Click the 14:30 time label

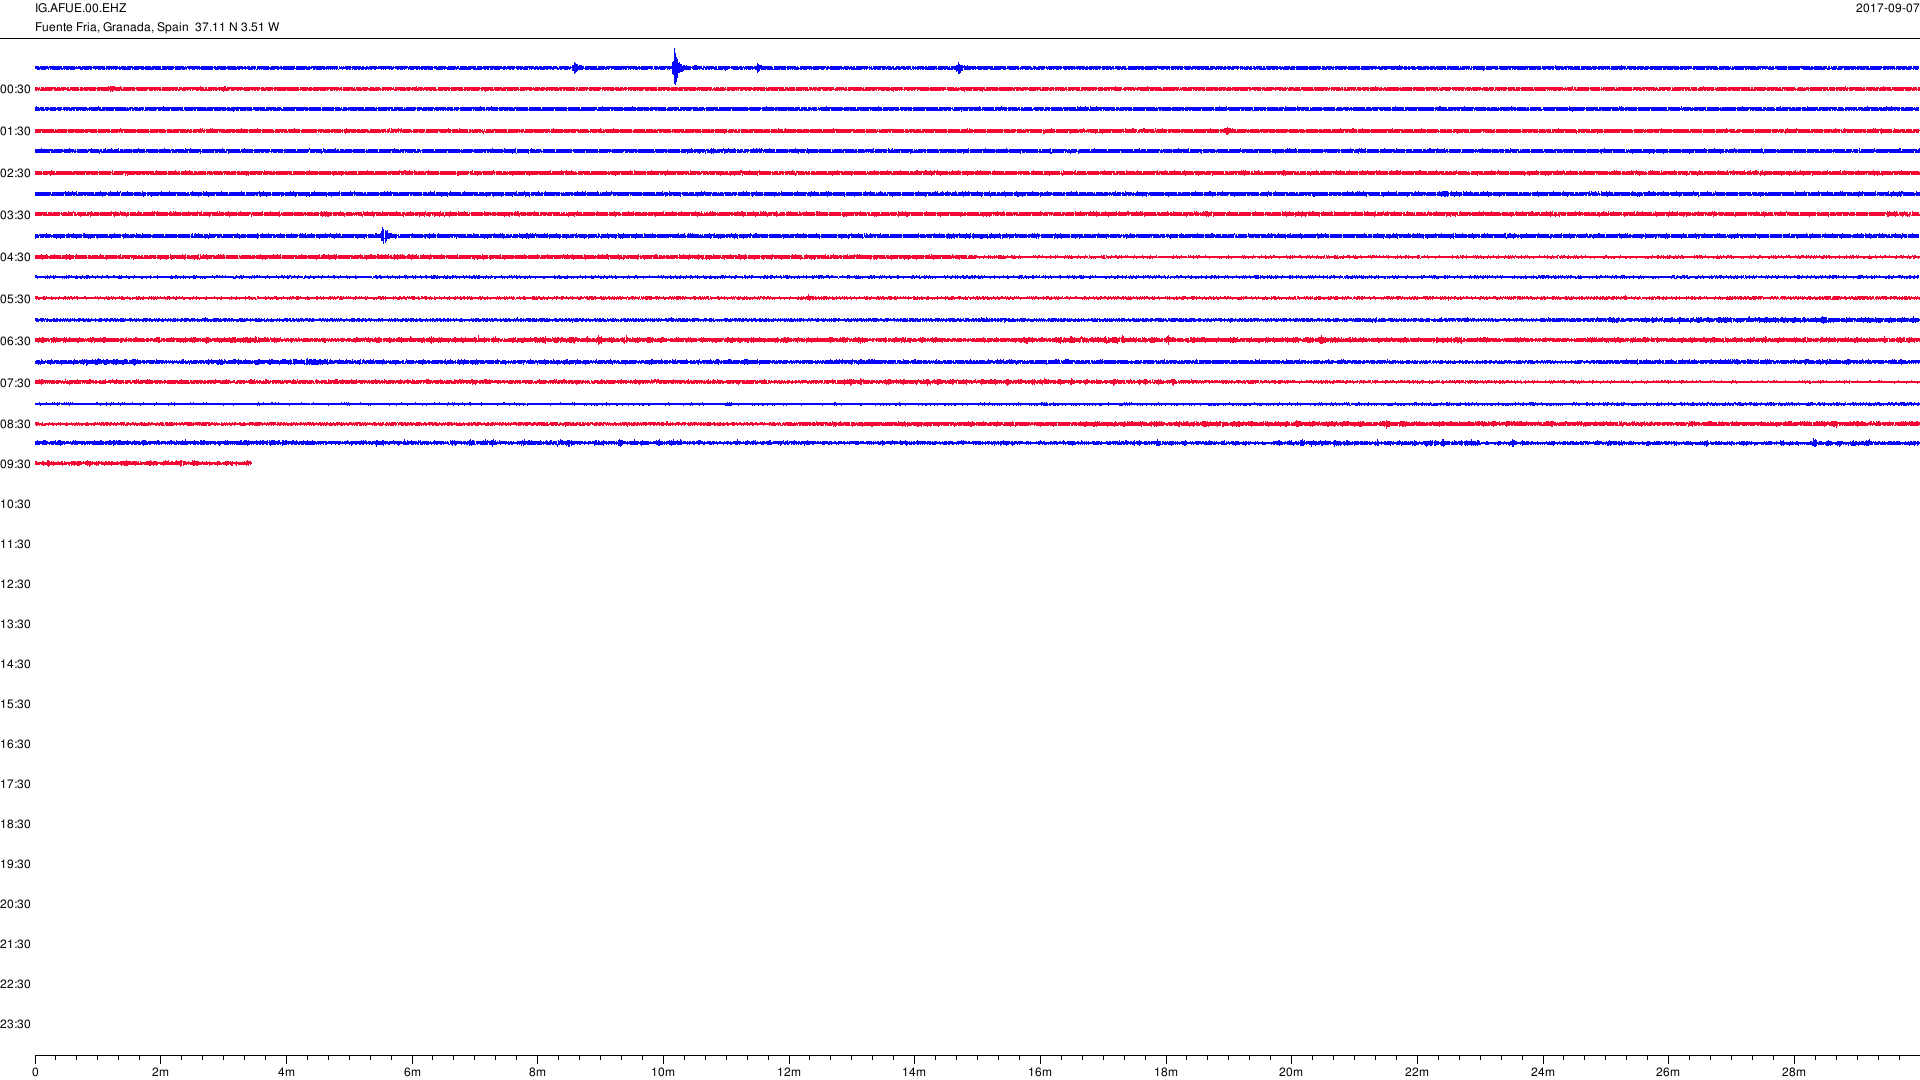pos(15,664)
